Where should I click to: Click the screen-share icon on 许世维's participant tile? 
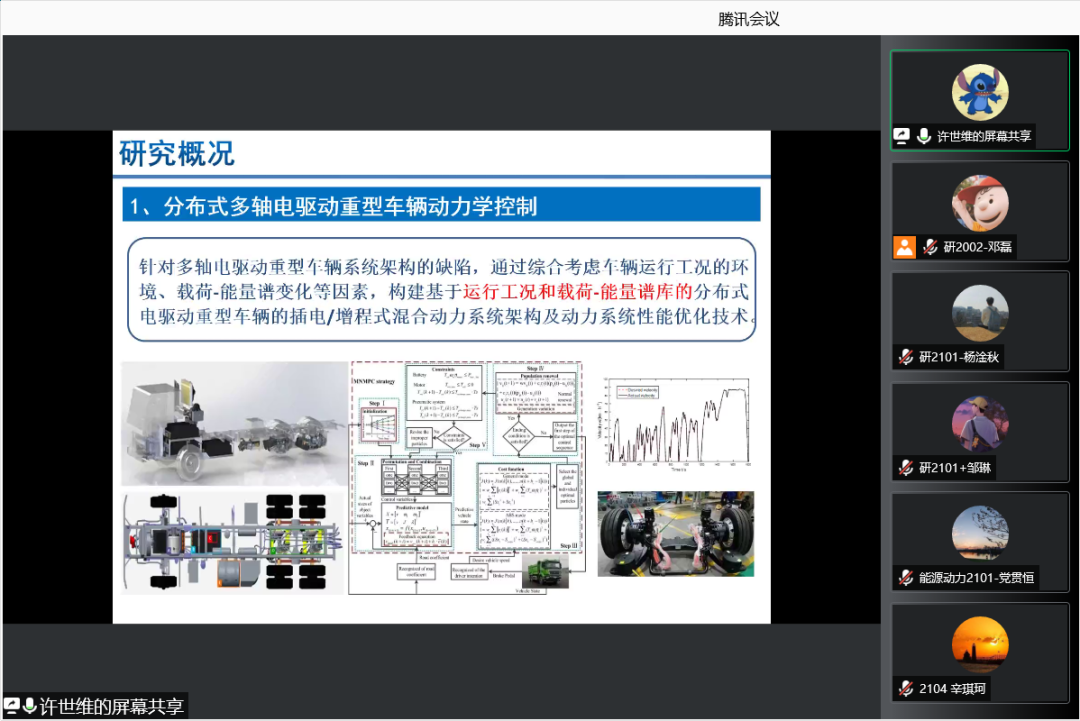tap(902, 136)
